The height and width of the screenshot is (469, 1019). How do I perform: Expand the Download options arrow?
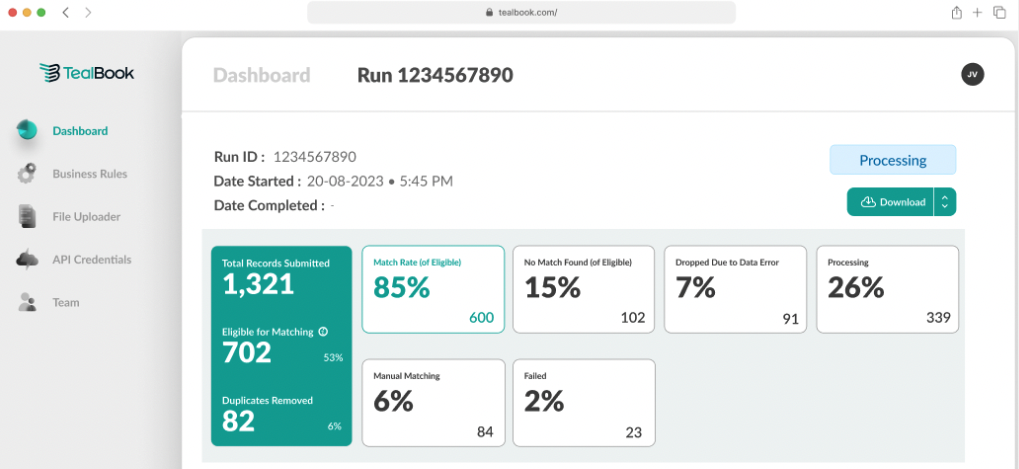(x=945, y=202)
